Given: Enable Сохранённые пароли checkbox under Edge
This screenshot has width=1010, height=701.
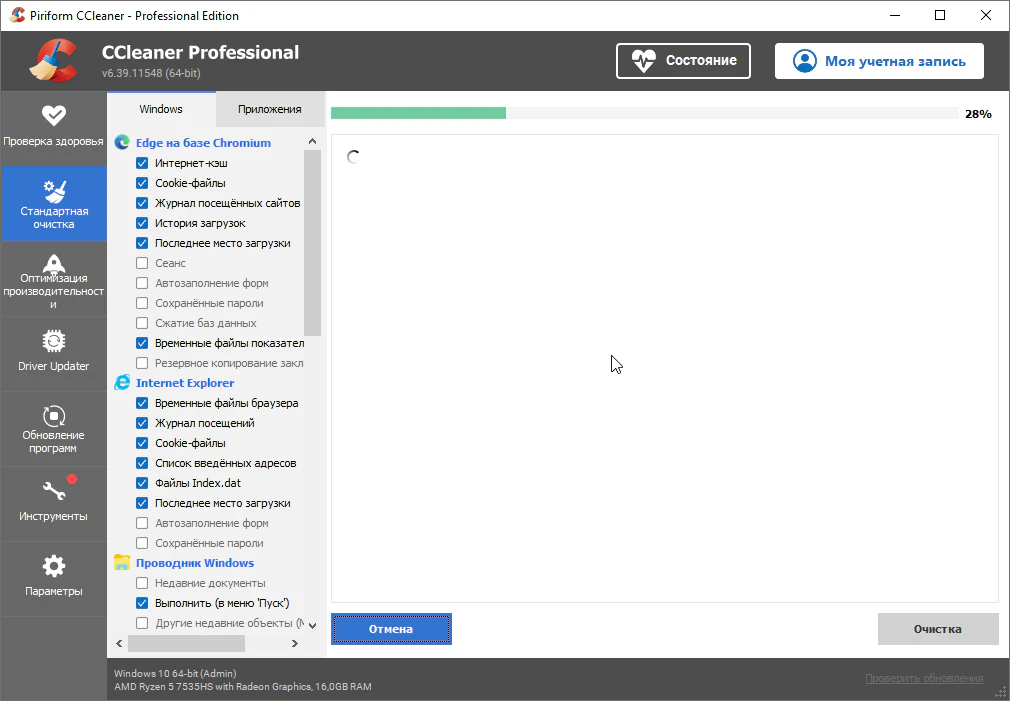Looking at the screenshot, I should pos(142,303).
